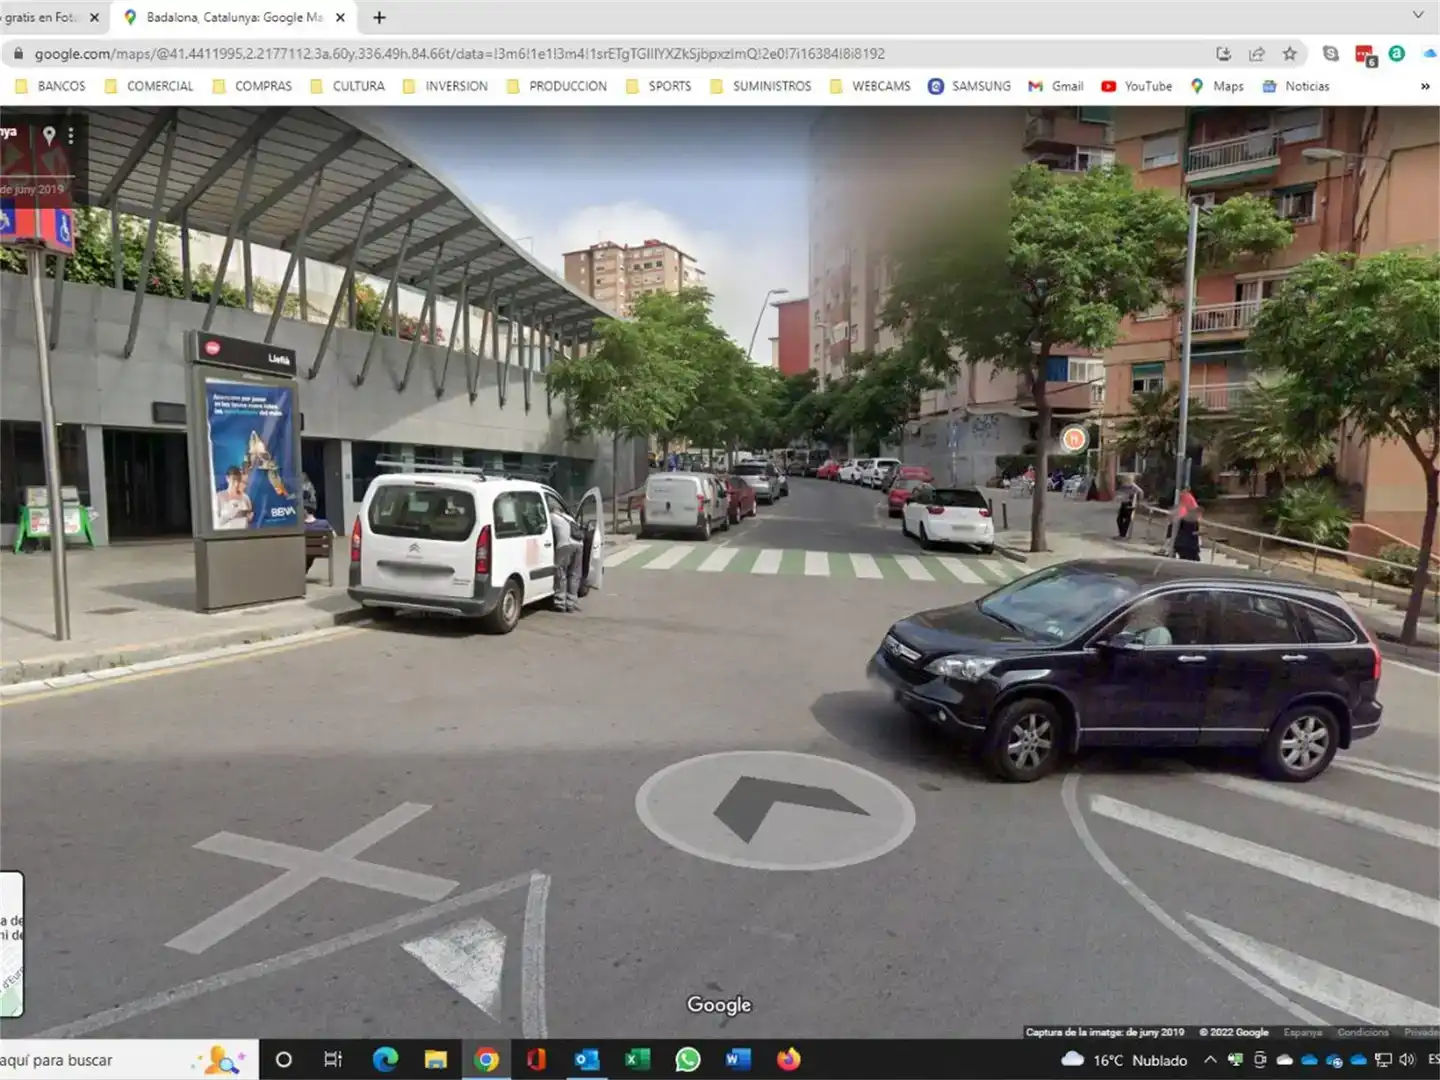1440x1080 pixels.
Task: Click the Condicions link in the footer
Action: point(1363,1032)
